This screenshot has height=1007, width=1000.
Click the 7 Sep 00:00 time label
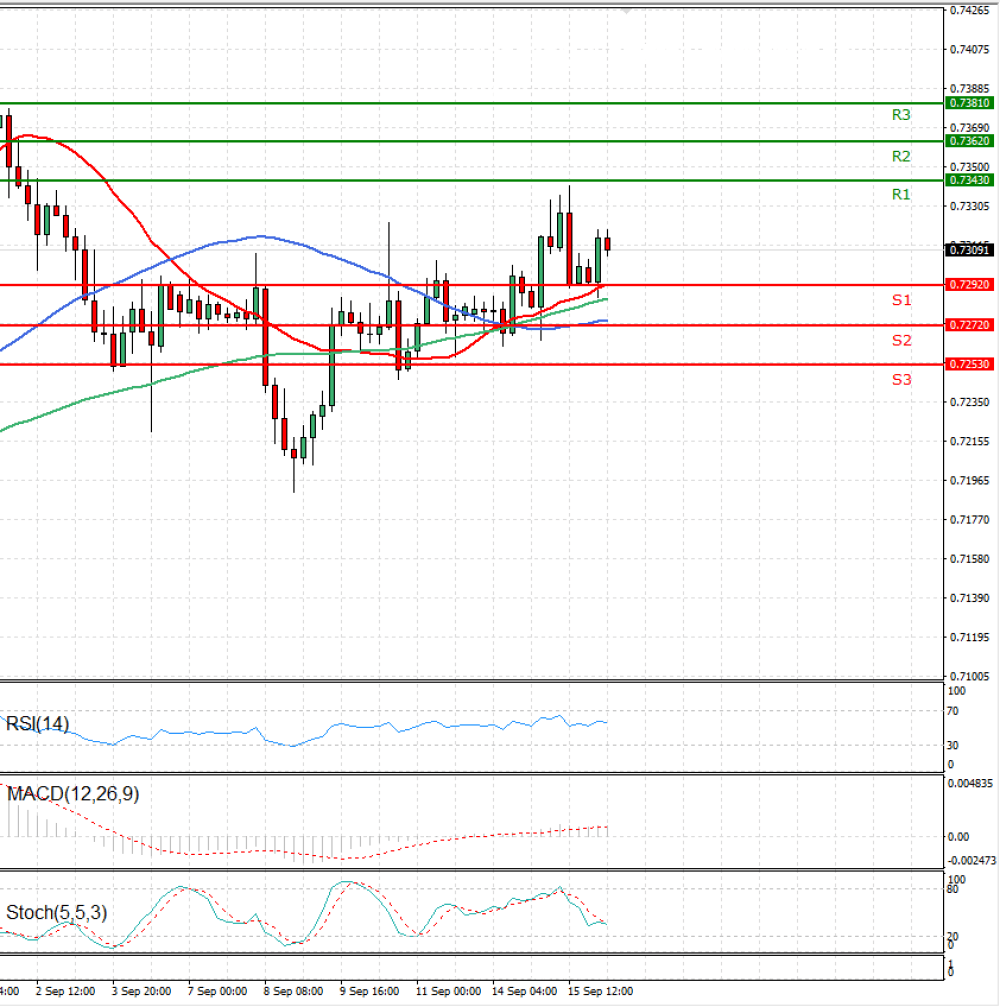coord(217,991)
